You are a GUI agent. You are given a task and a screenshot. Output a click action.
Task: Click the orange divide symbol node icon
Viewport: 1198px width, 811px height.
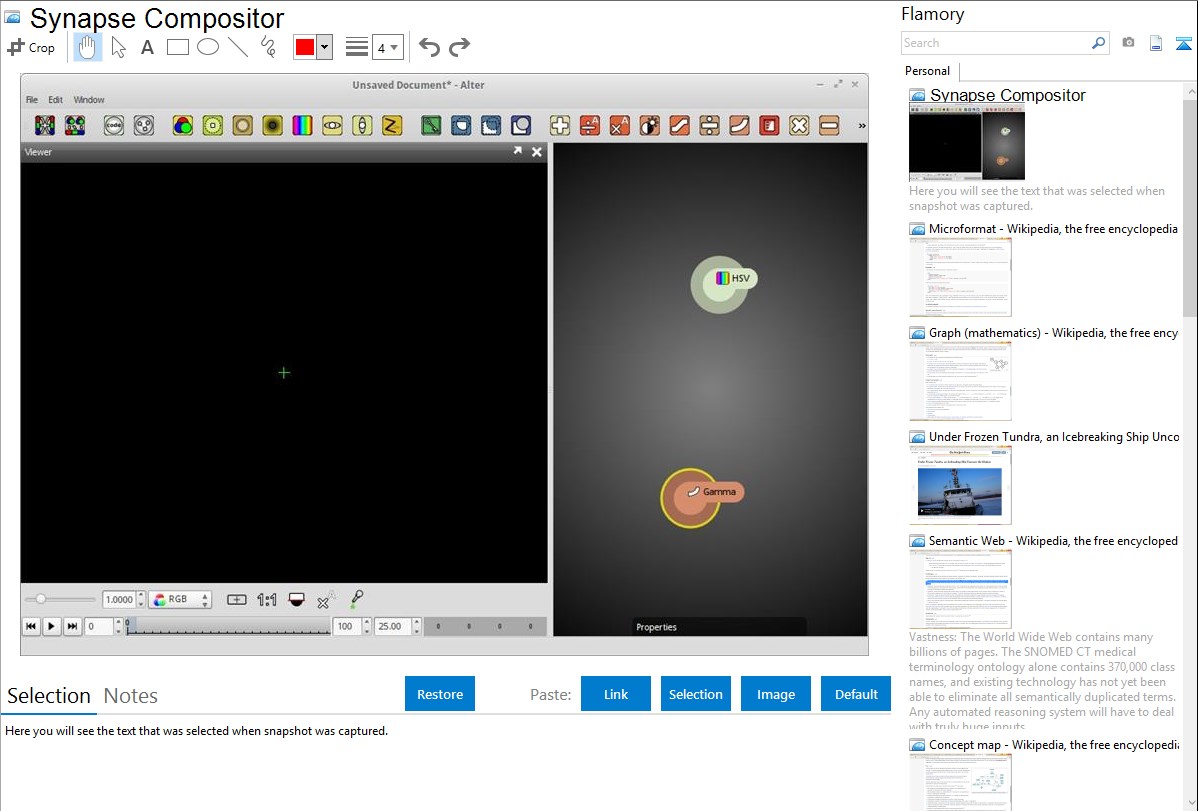pyautogui.click(x=709, y=125)
